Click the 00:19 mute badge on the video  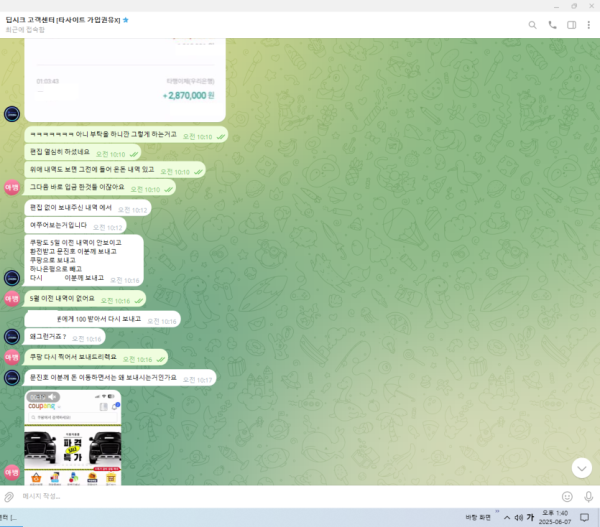(x=43, y=397)
